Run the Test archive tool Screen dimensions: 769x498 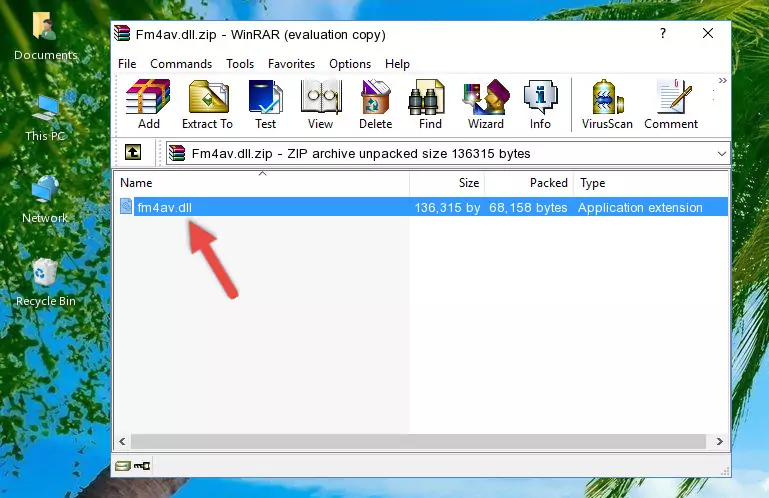(x=265, y=105)
